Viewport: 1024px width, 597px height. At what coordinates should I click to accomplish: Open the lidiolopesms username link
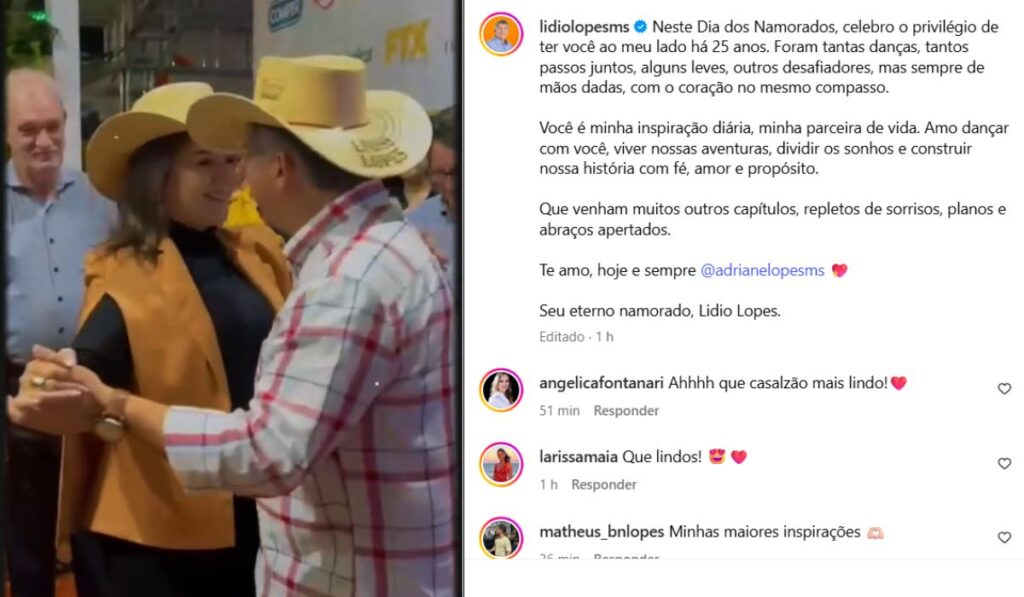point(584,27)
